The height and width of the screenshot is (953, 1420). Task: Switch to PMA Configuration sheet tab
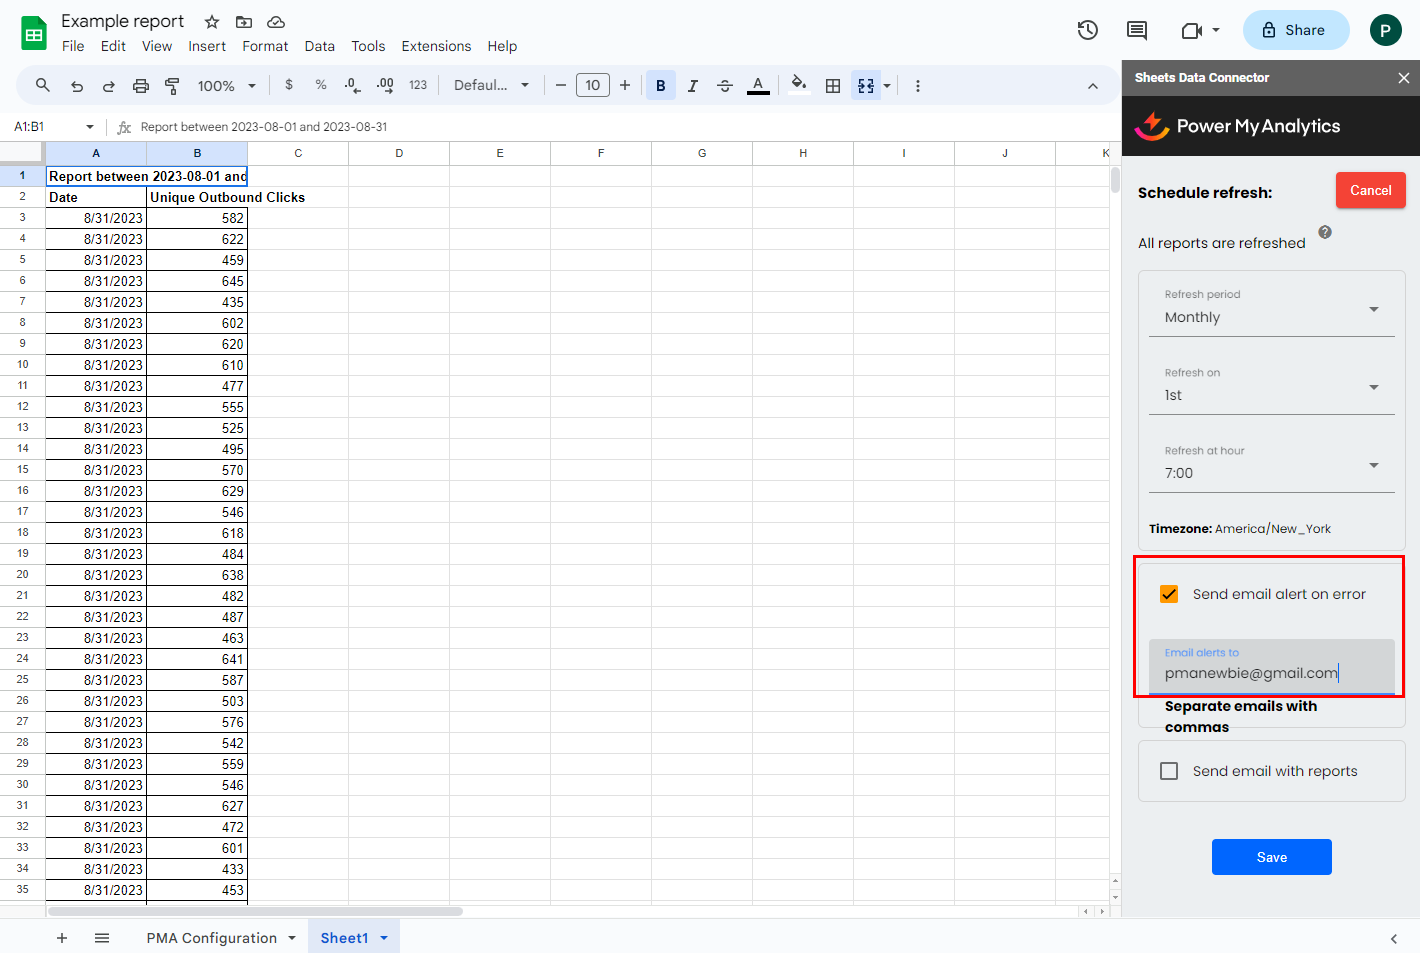[x=211, y=938]
